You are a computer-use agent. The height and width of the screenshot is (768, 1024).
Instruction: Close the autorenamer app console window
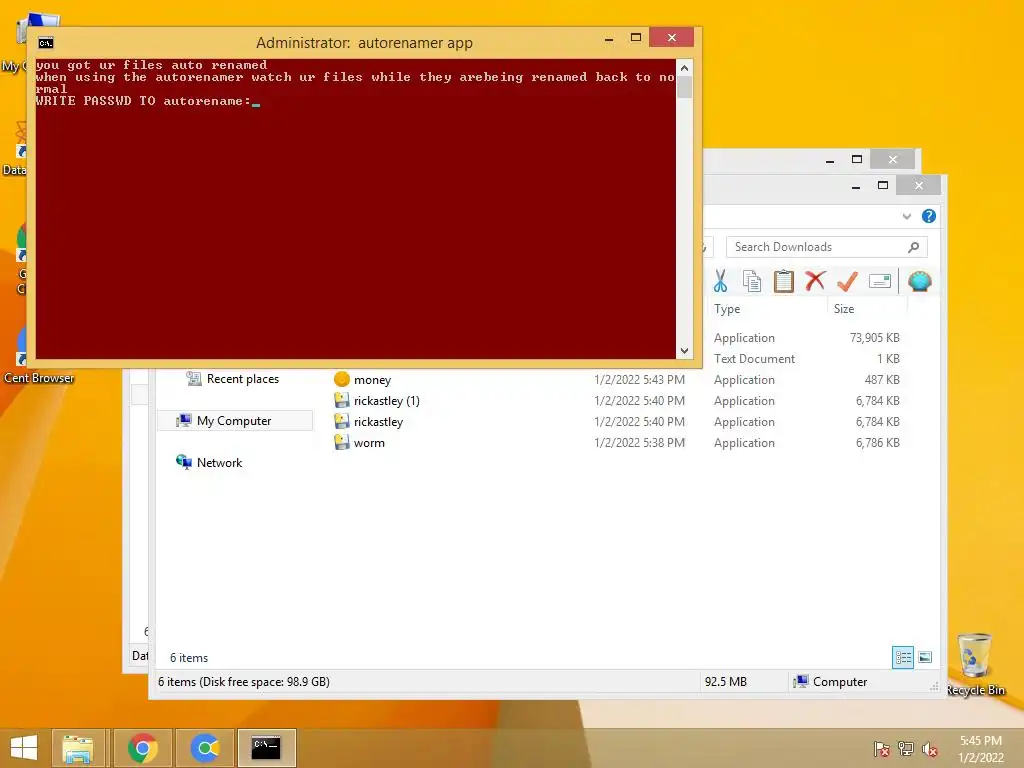coord(671,38)
